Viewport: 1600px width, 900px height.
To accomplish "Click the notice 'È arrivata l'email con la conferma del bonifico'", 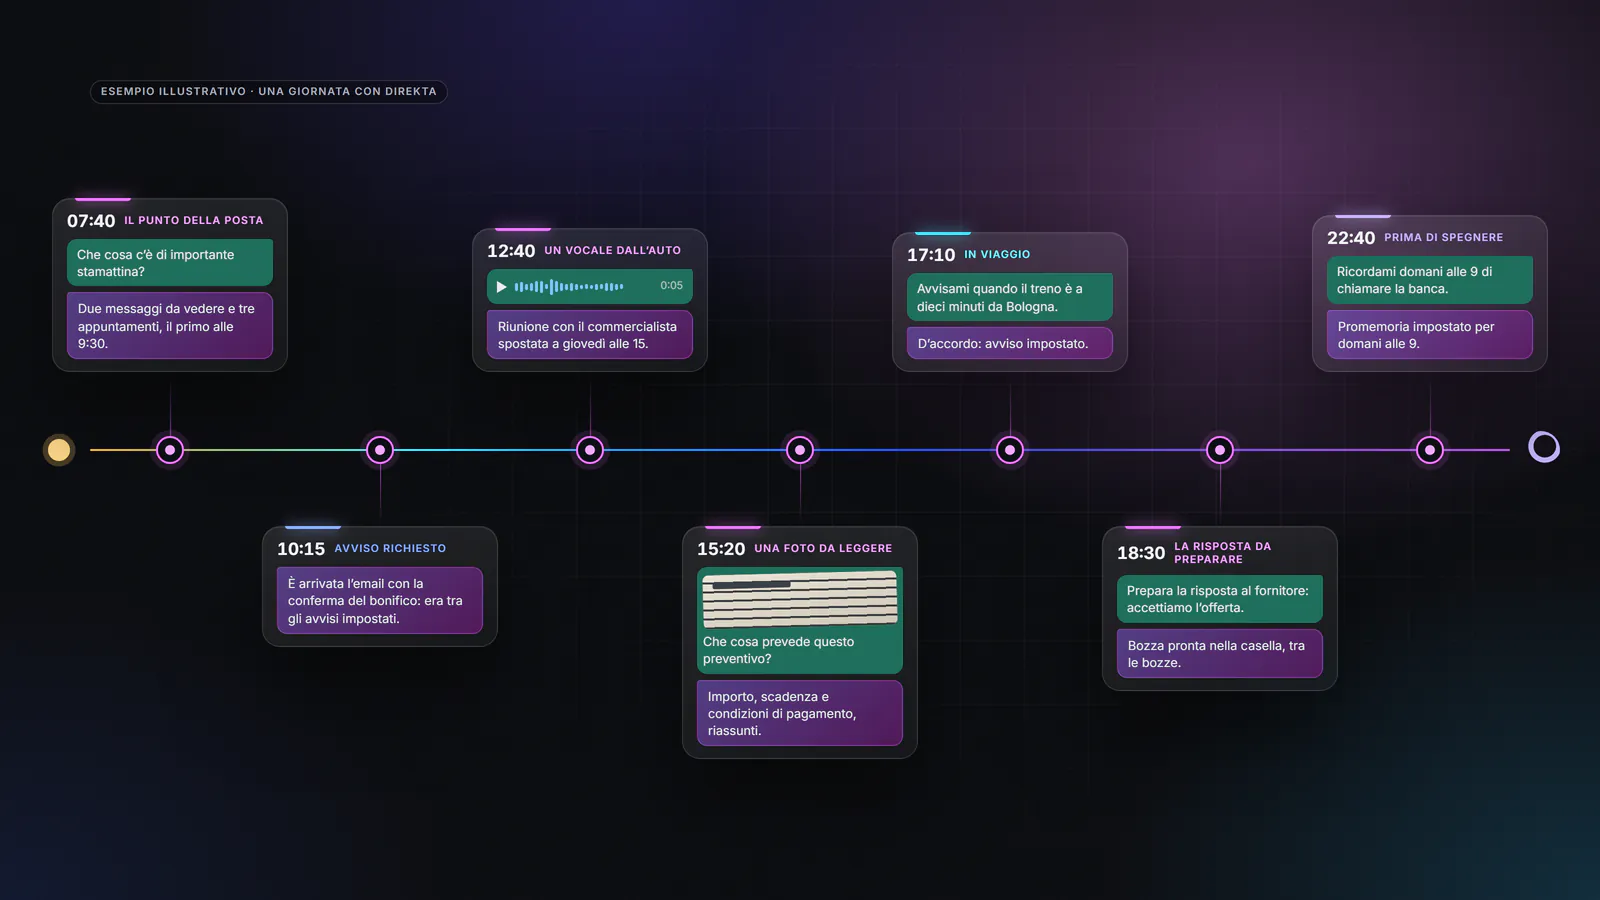I will (x=380, y=601).
